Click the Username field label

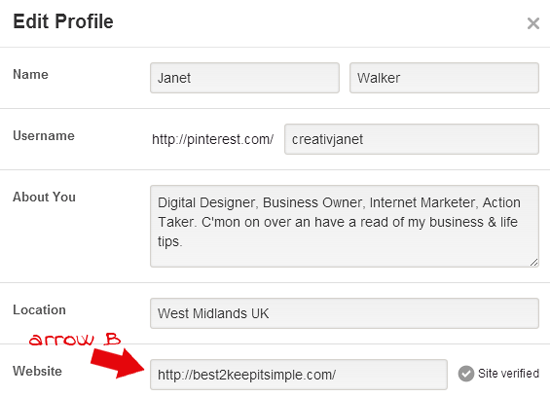coord(43,136)
